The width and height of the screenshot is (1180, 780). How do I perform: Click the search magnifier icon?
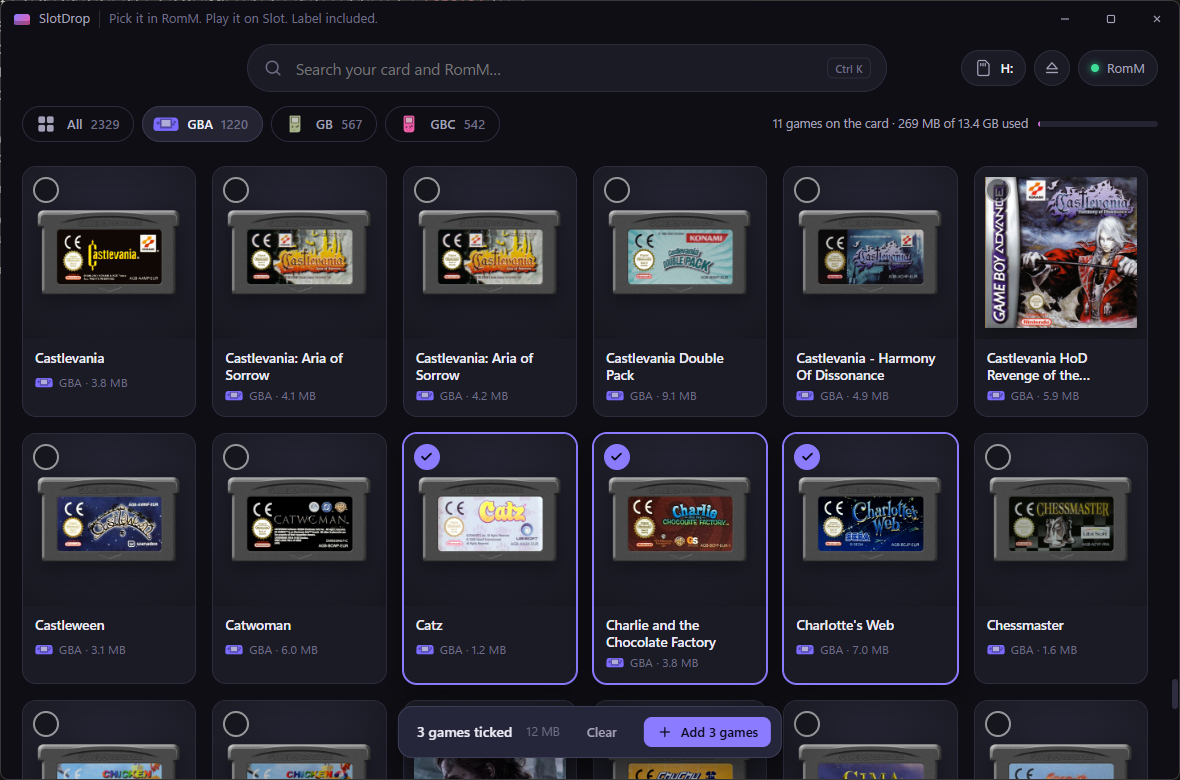tap(273, 69)
